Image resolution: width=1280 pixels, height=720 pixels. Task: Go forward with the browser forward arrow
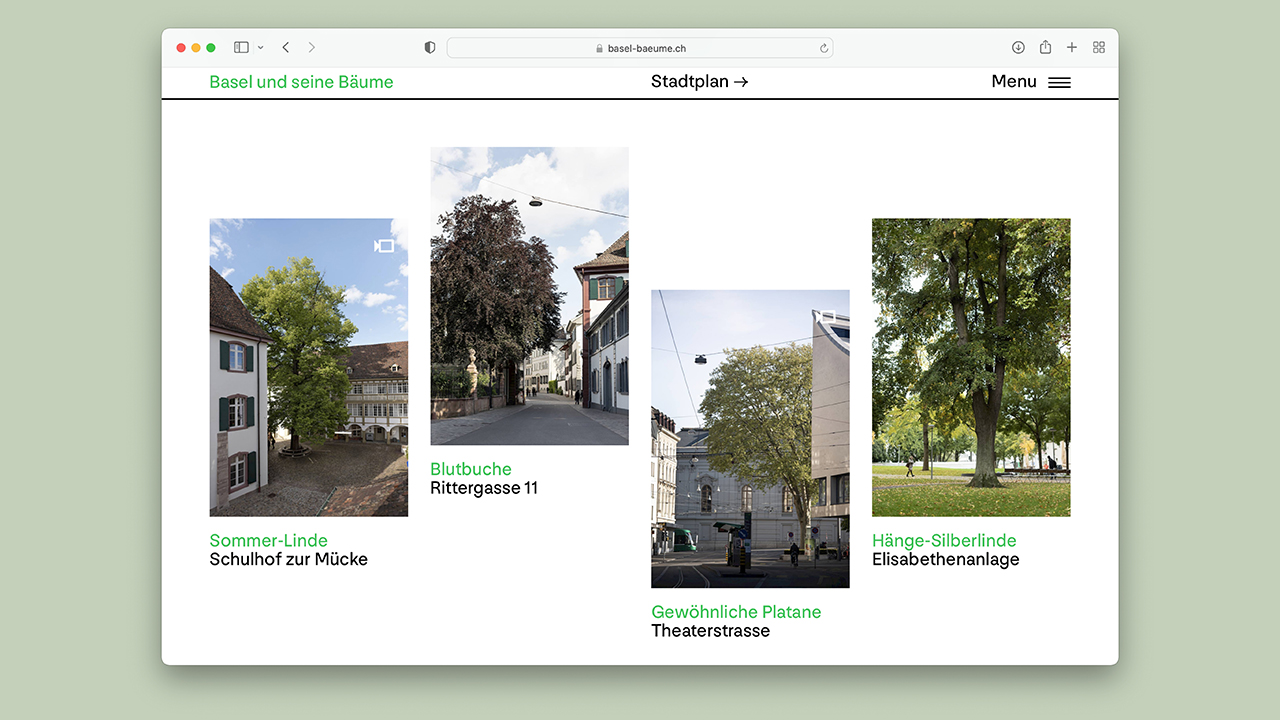[x=312, y=47]
